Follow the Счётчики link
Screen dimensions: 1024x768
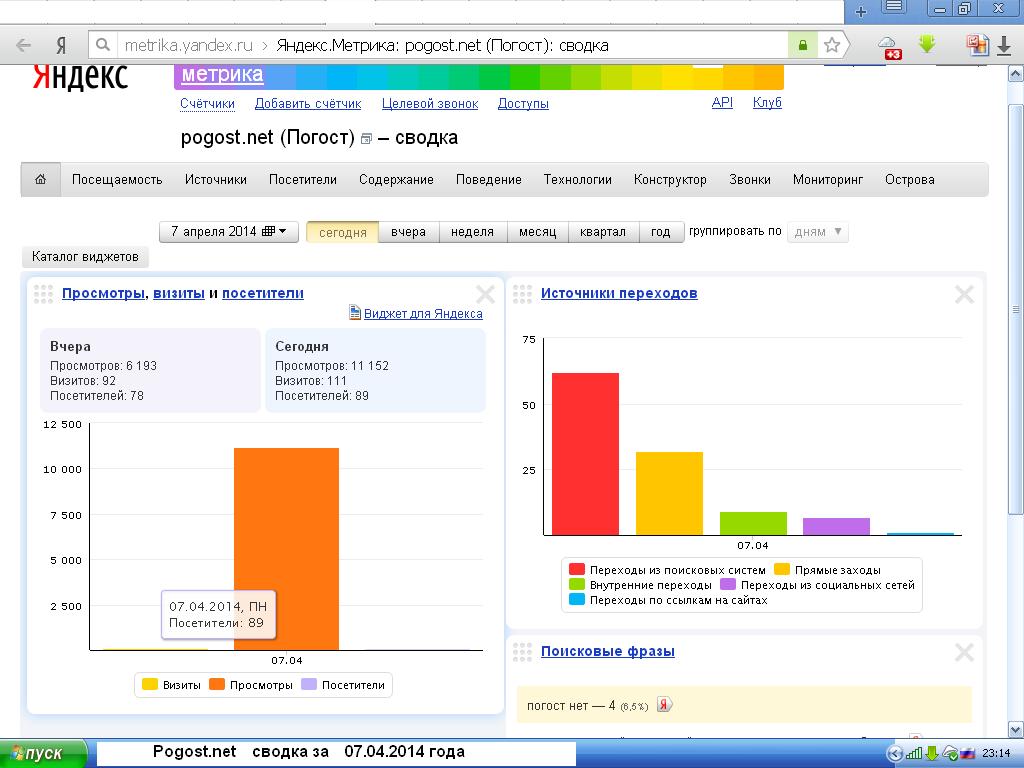[x=207, y=103]
